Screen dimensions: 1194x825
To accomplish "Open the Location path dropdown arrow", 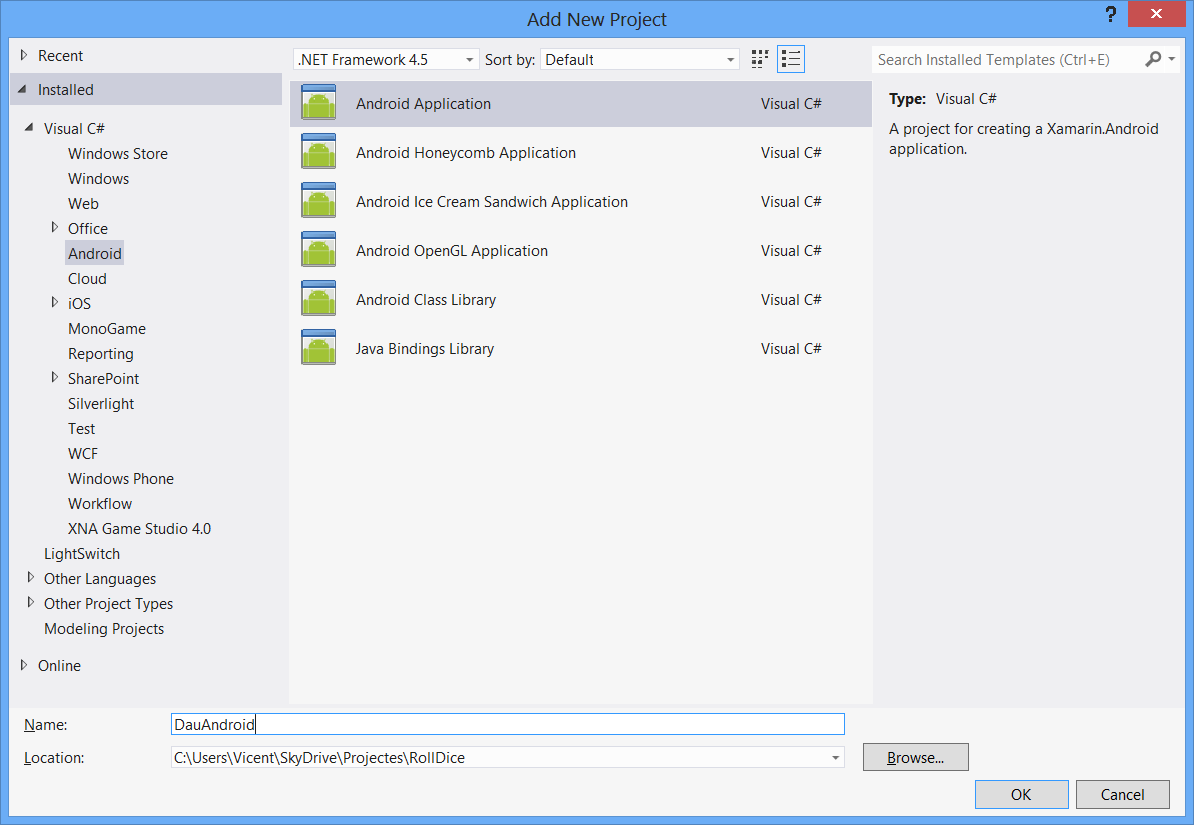I will [835, 758].
